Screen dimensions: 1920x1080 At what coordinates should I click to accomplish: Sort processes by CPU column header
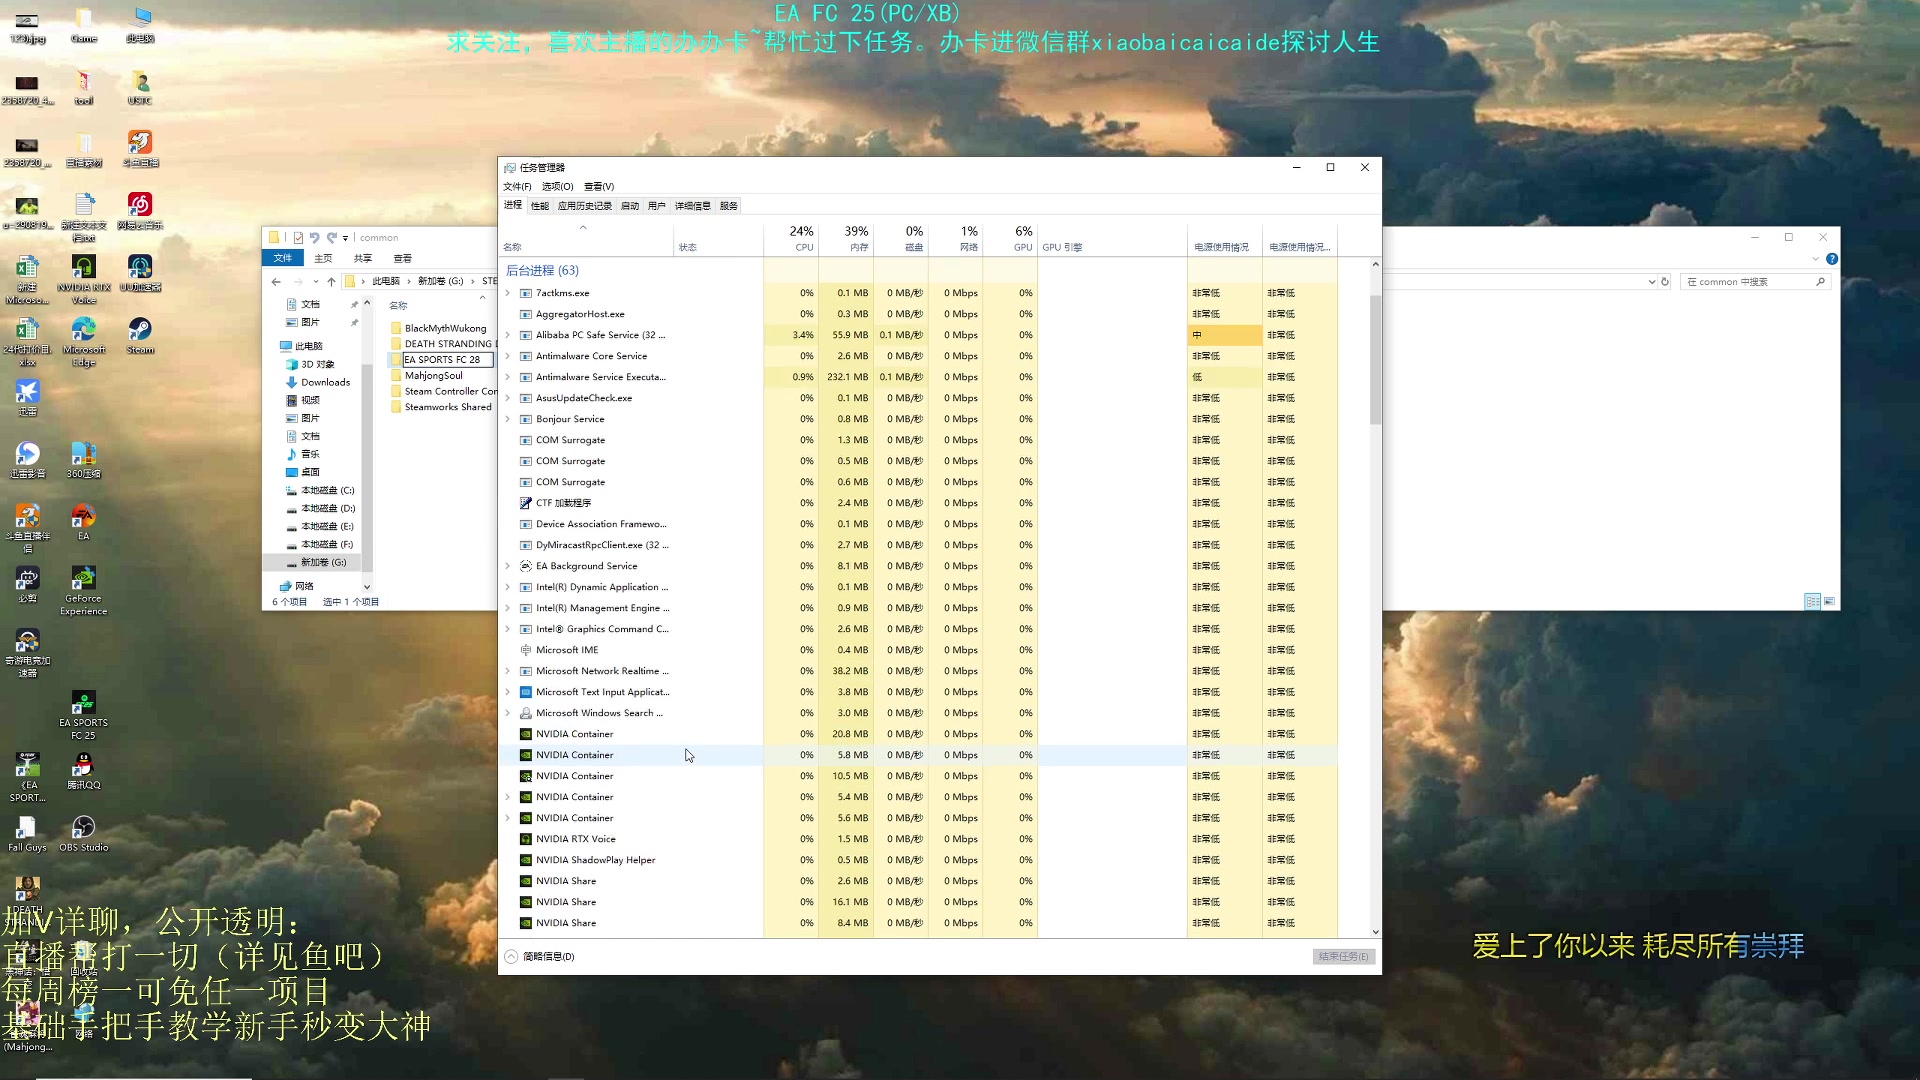pos(791,238)
